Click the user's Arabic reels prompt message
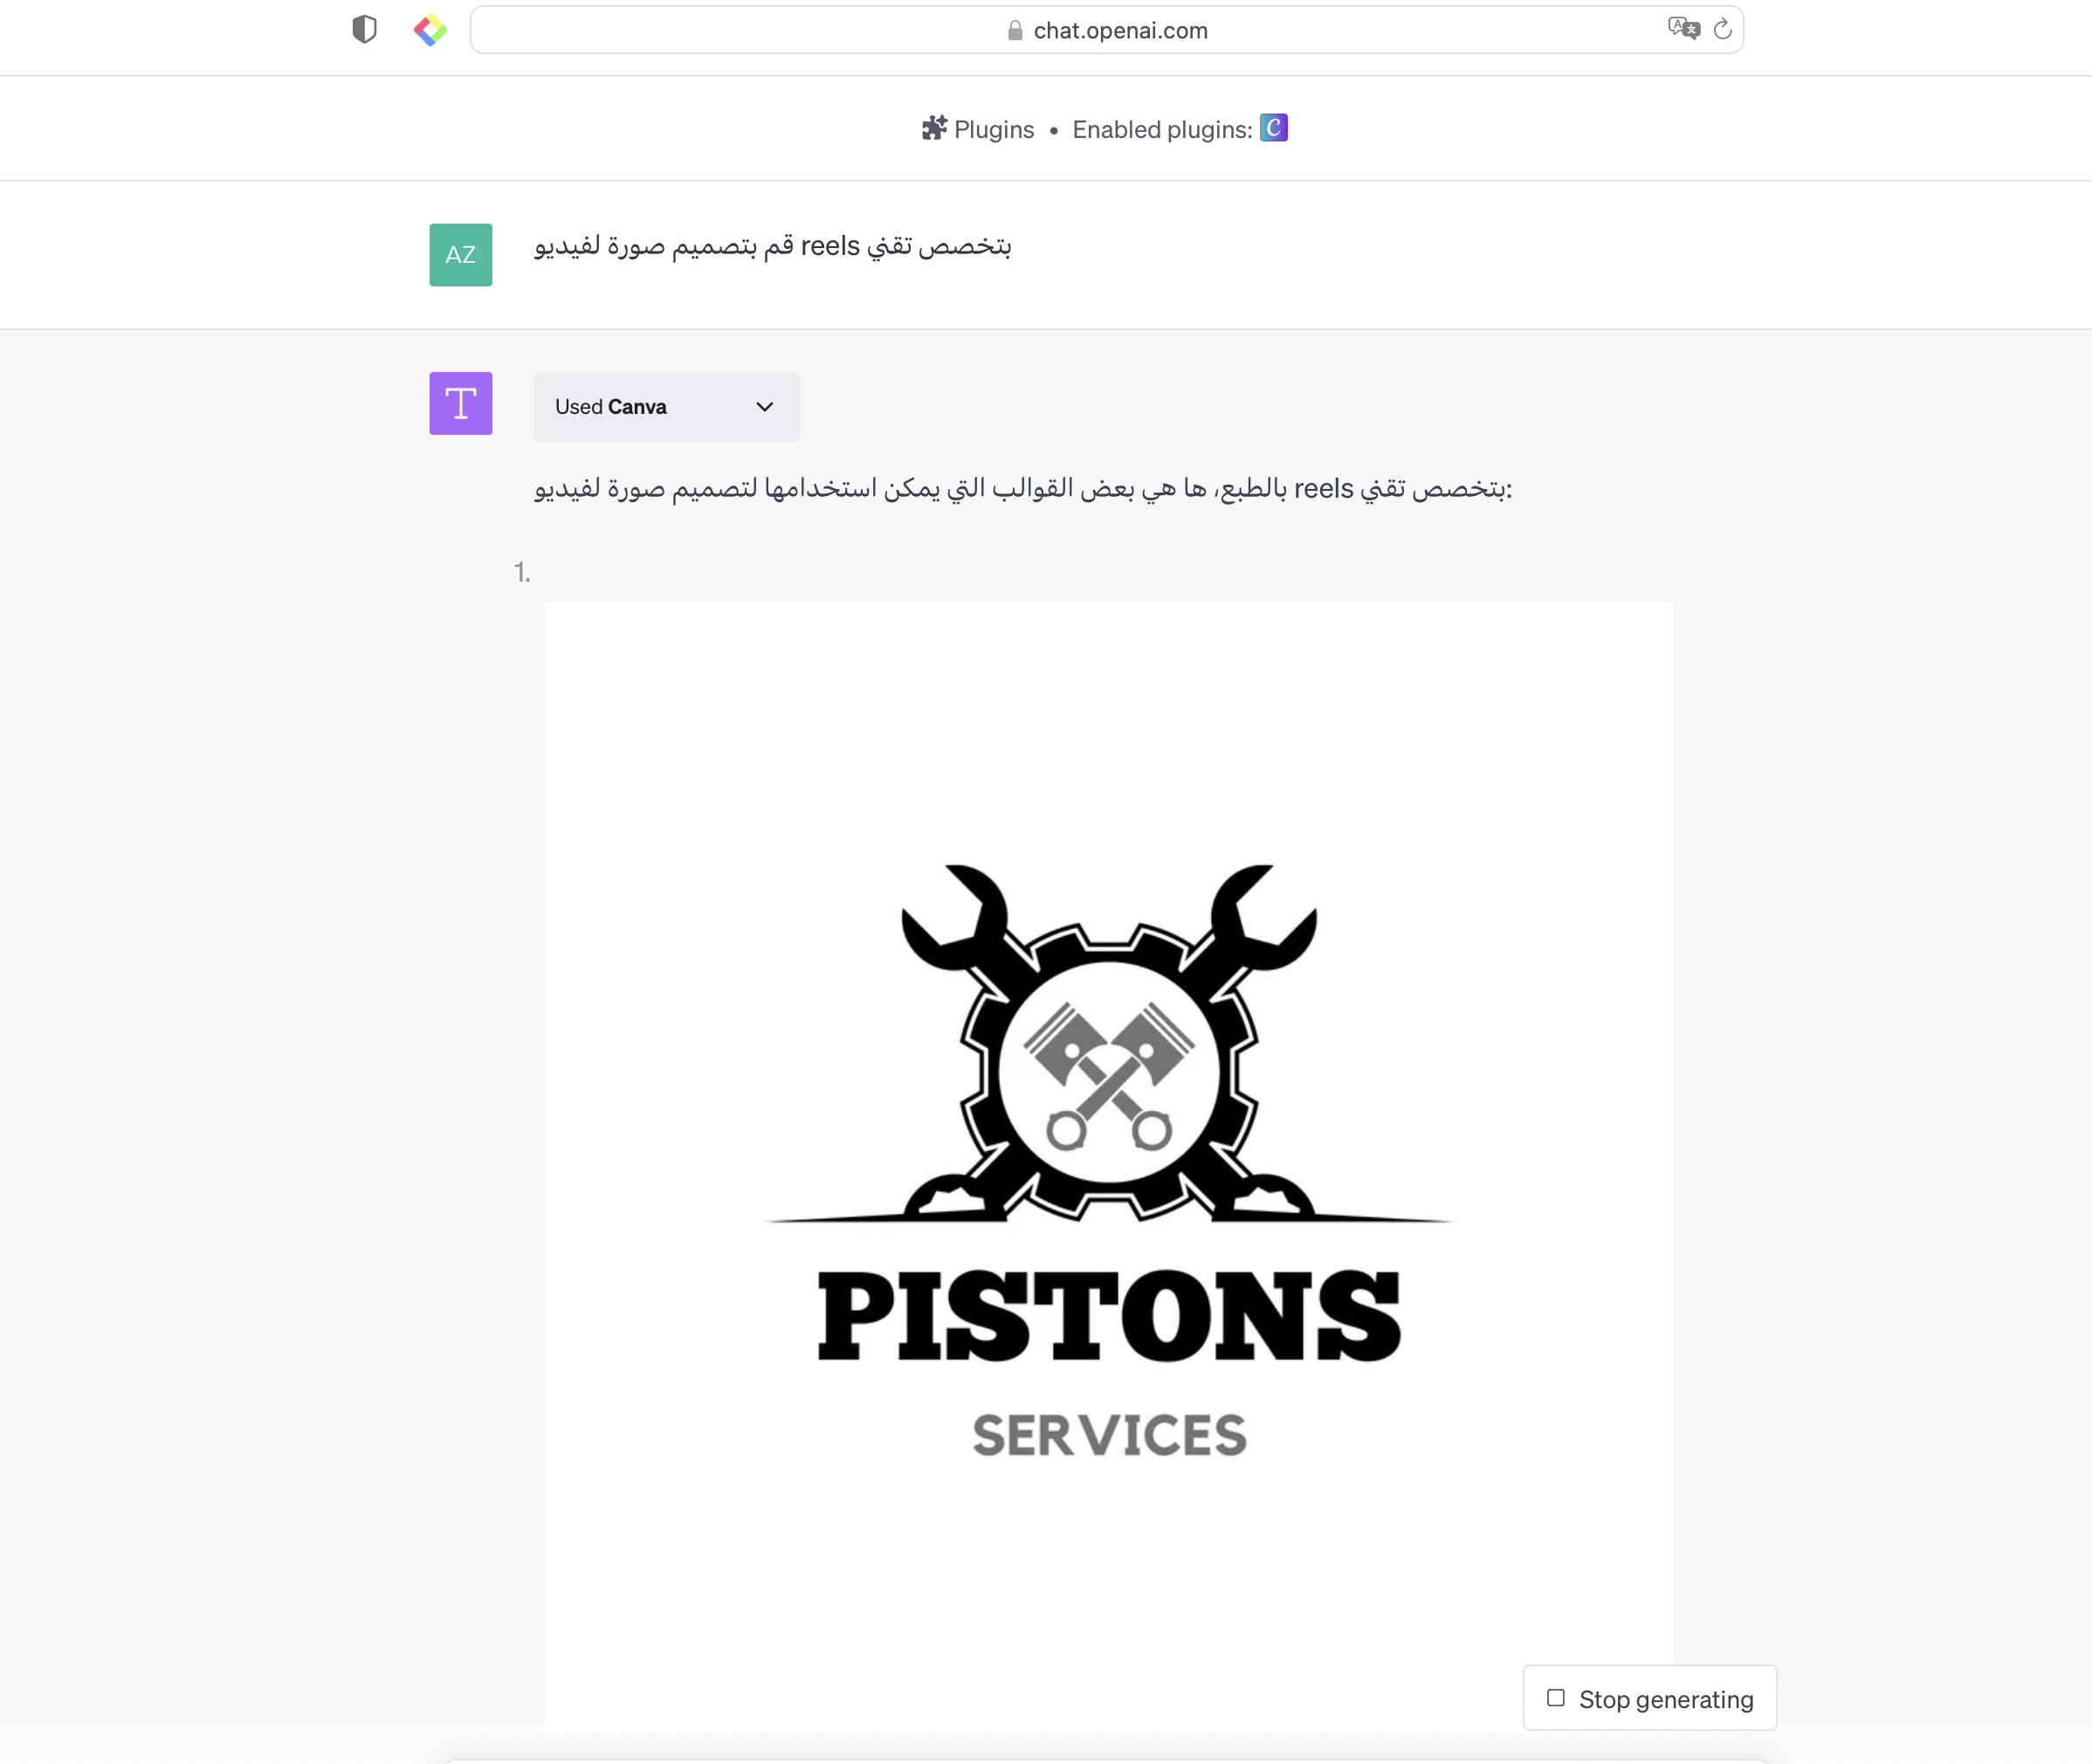2092x1764 pixels. pos(773,246)
